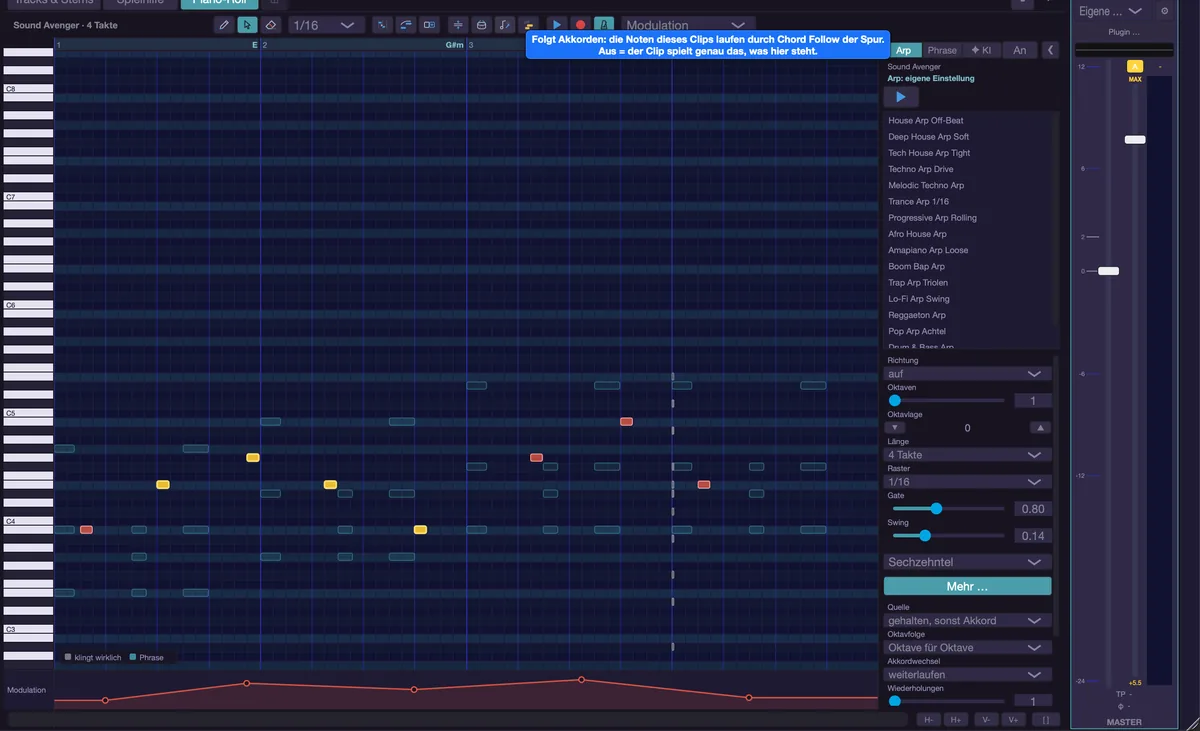Start playback with the toolbar play button
Image resolution: width=1200 pixels, height=731 pixels.
pos(557,25)
